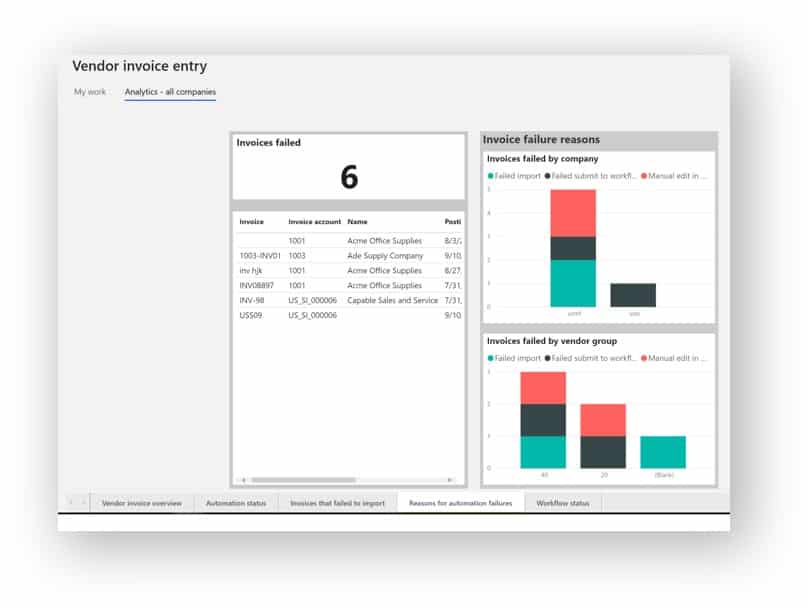Image resolution: width=809 pixels, height=609 pixels.
Task: Open the Invoices that failed to import tab
Action: pos(337,503)
